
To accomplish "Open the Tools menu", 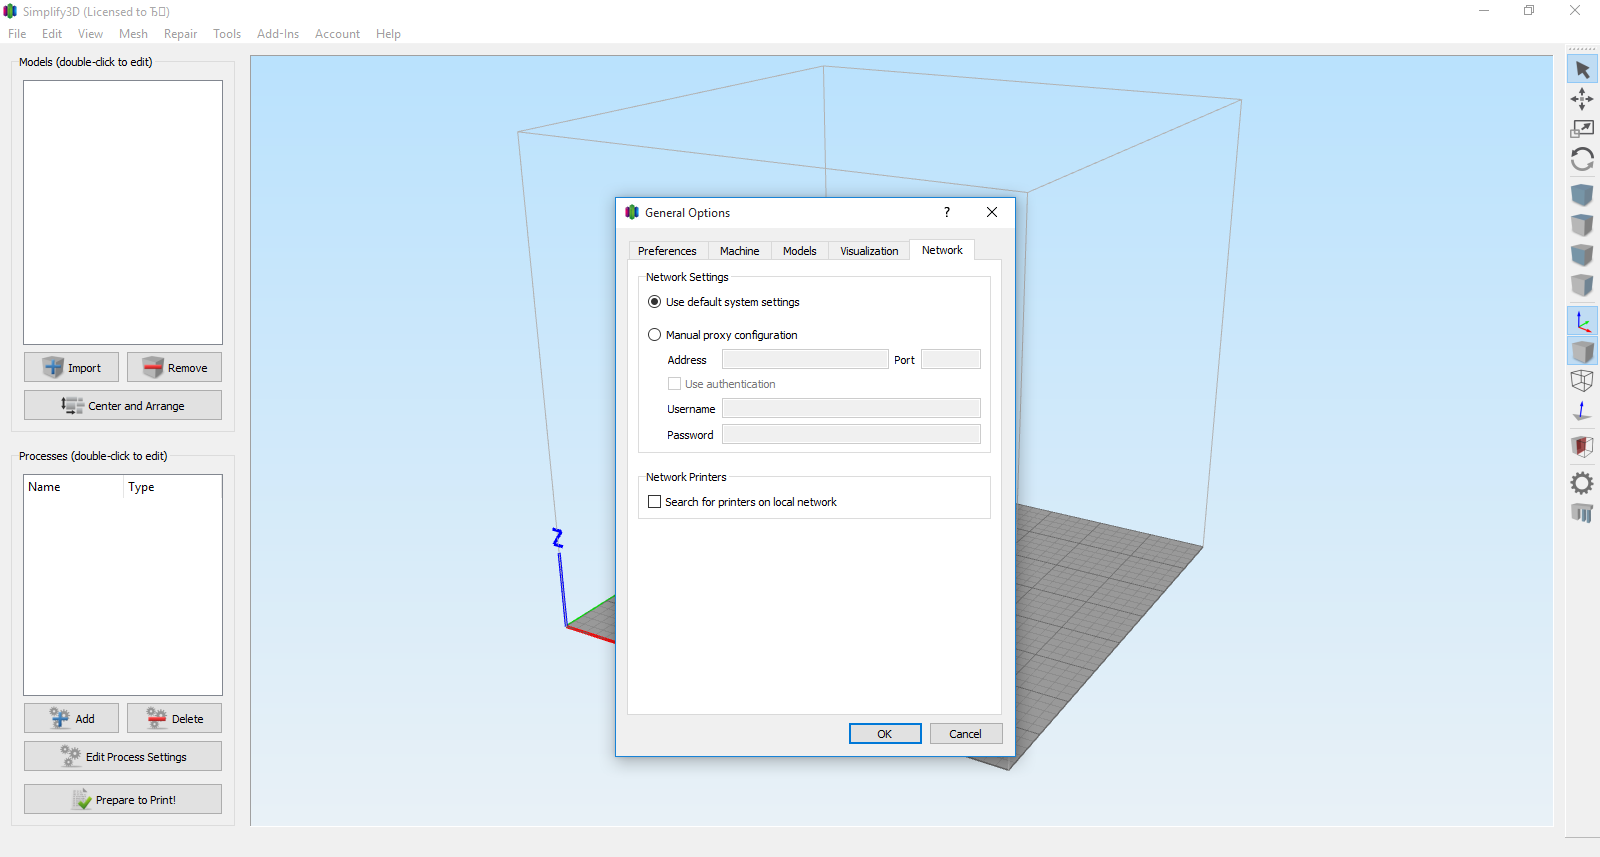I will tap(227, 34).
